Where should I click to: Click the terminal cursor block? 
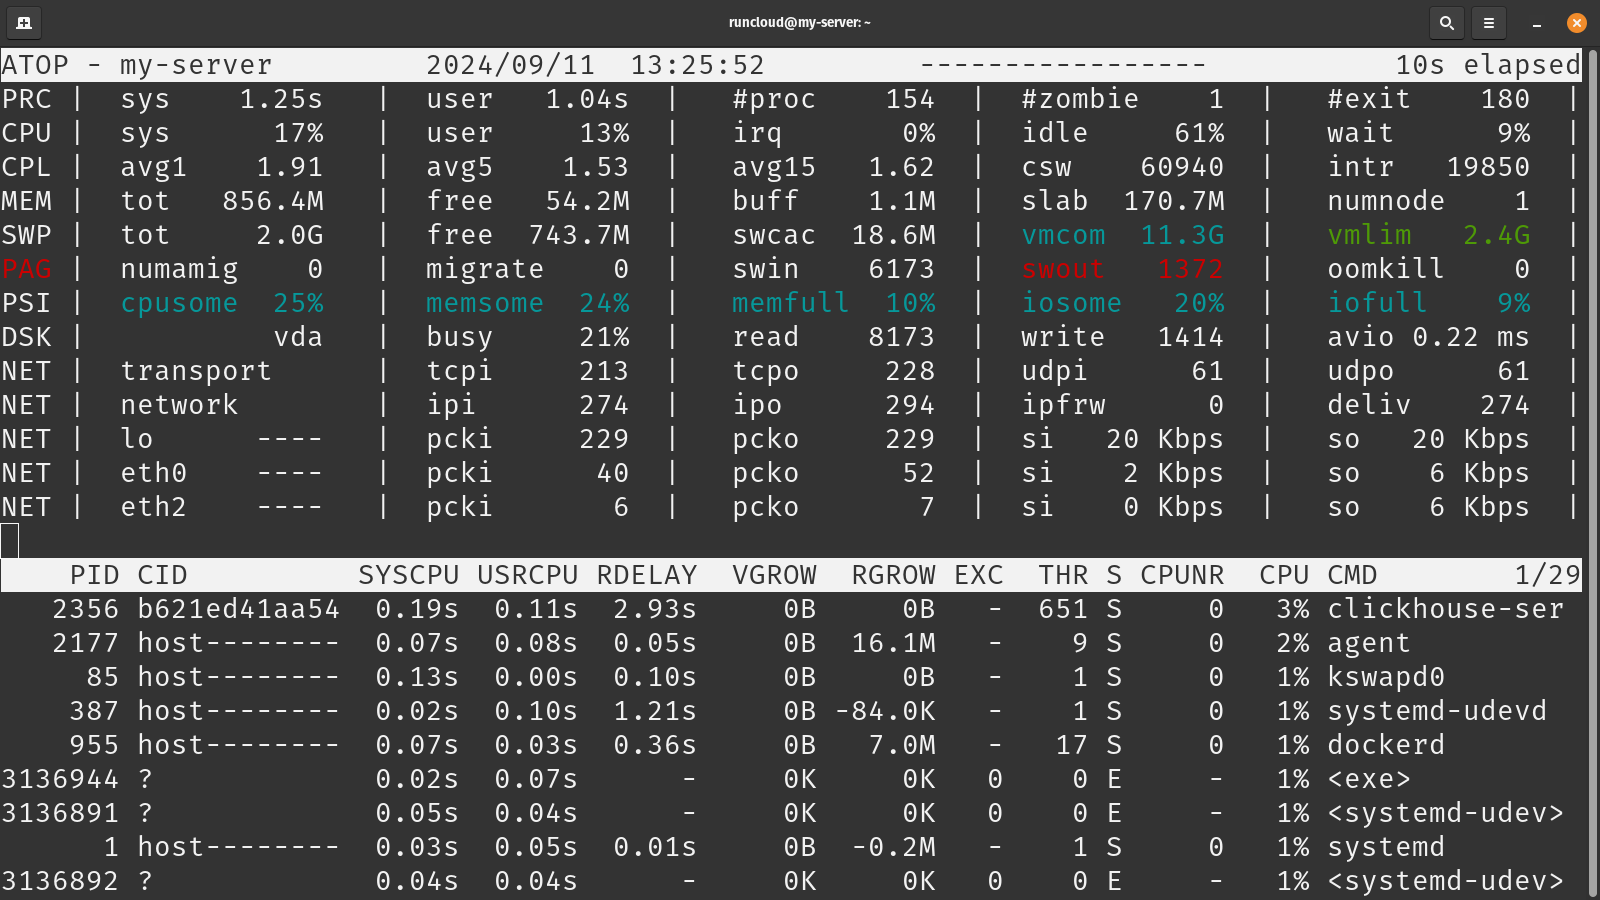[10, 541]
